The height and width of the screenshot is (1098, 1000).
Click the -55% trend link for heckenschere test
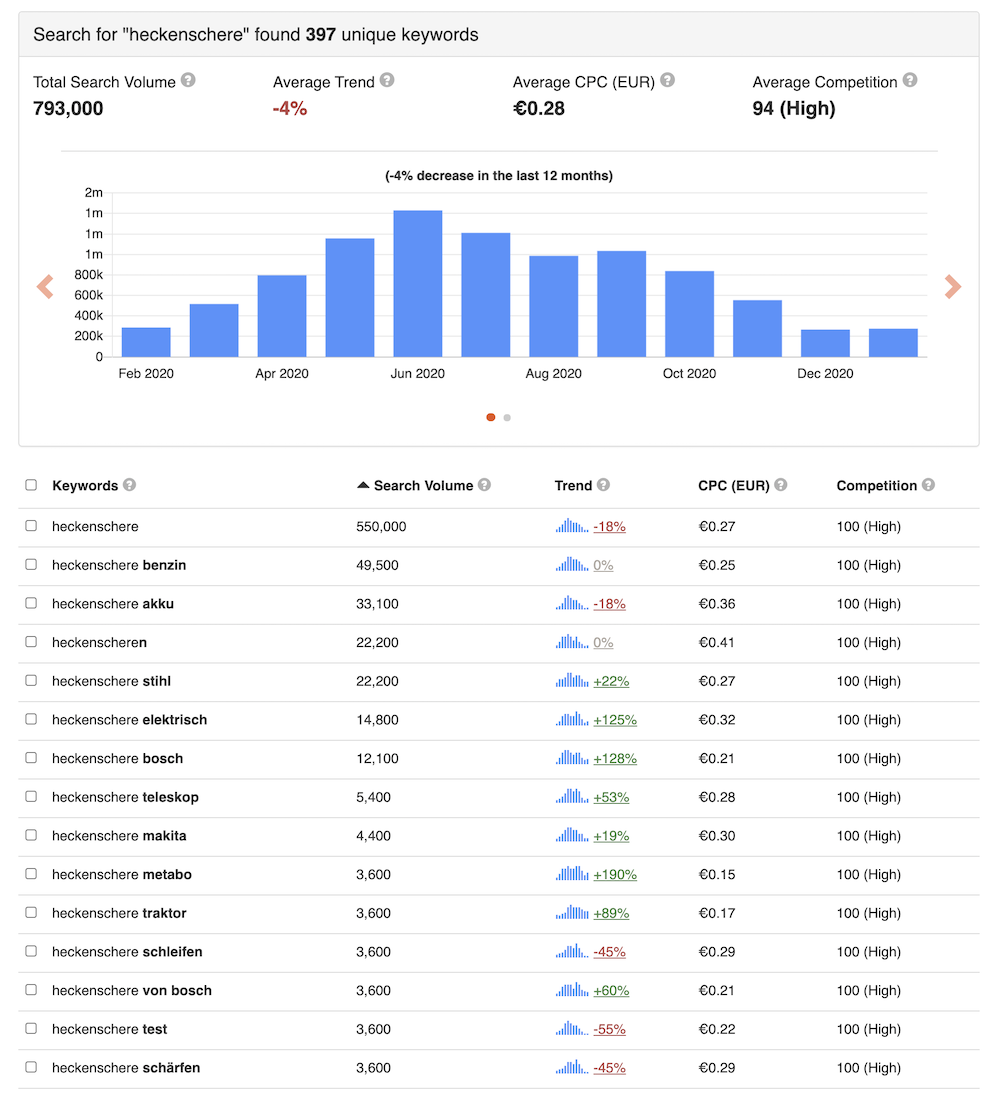pyautogui.click(x=609, y=1029)
